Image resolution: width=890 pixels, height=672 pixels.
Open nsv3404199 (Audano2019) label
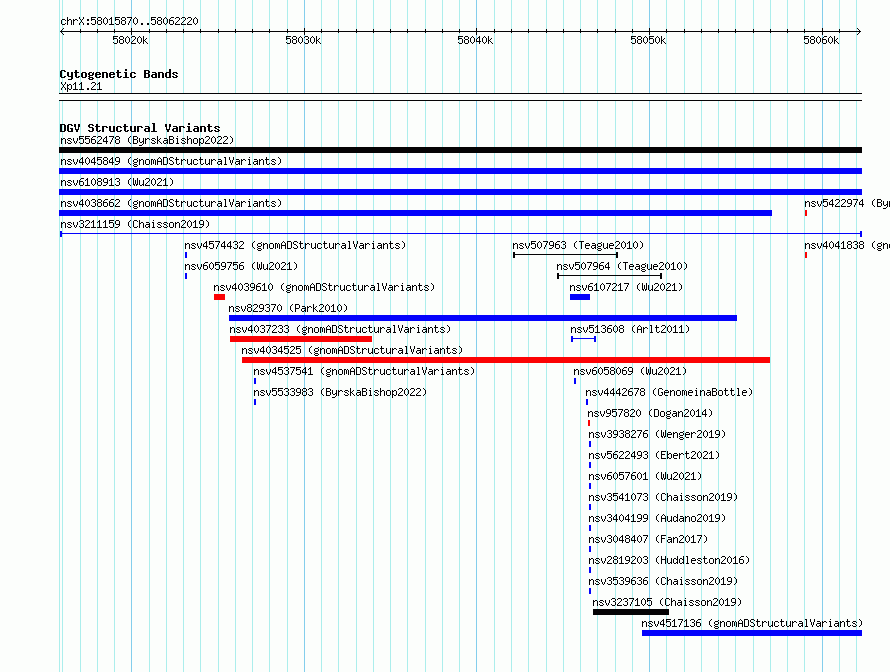coord(657,518)
